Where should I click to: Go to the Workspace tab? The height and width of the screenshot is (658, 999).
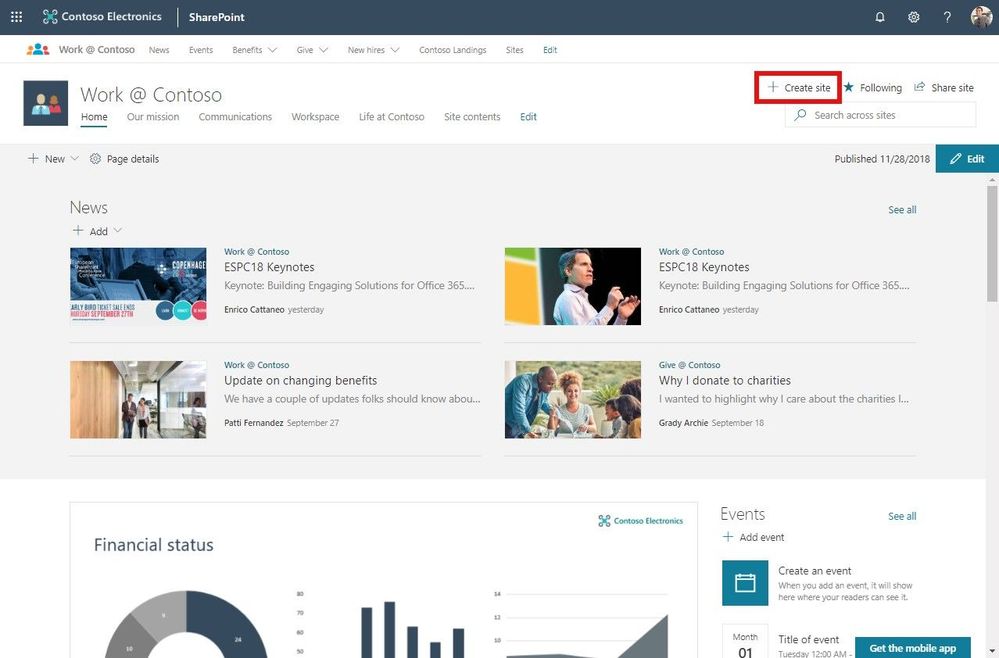[x=315, y=117]
